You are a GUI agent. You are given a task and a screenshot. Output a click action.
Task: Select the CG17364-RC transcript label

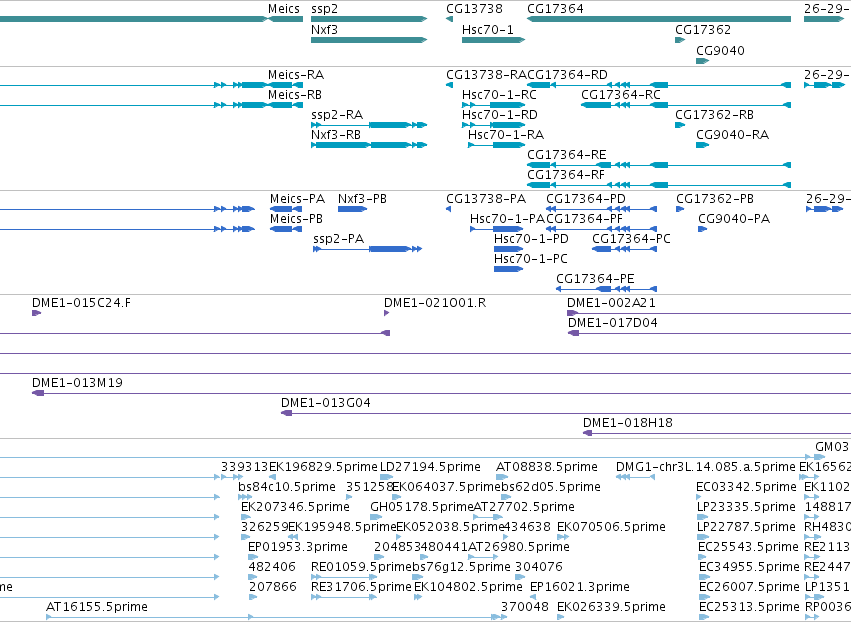[621, 94]
